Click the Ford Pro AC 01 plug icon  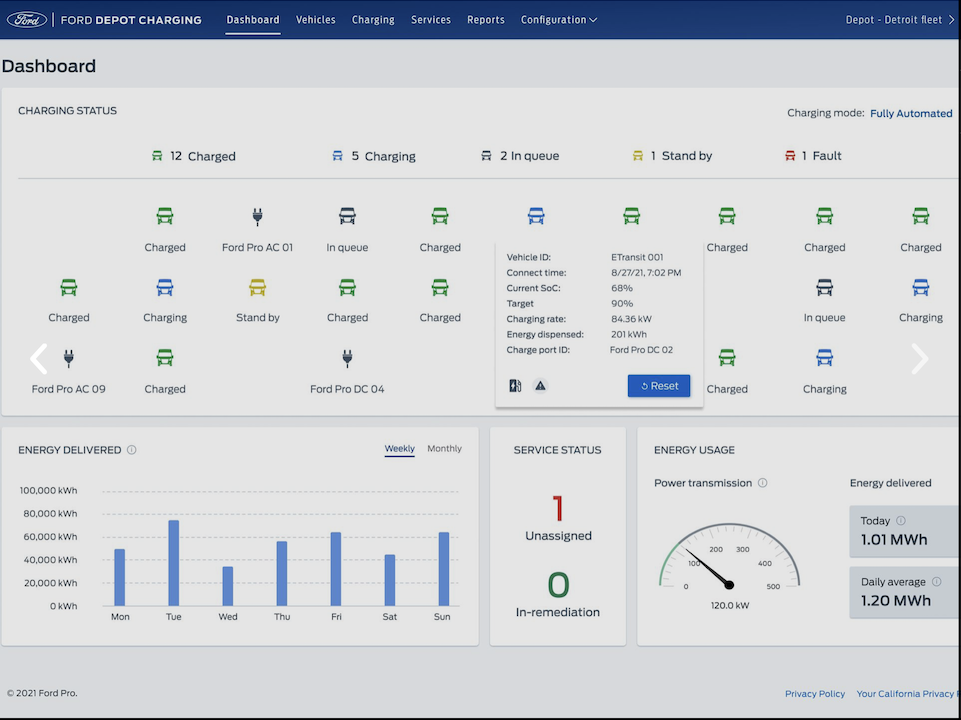[x=257, y=216]
